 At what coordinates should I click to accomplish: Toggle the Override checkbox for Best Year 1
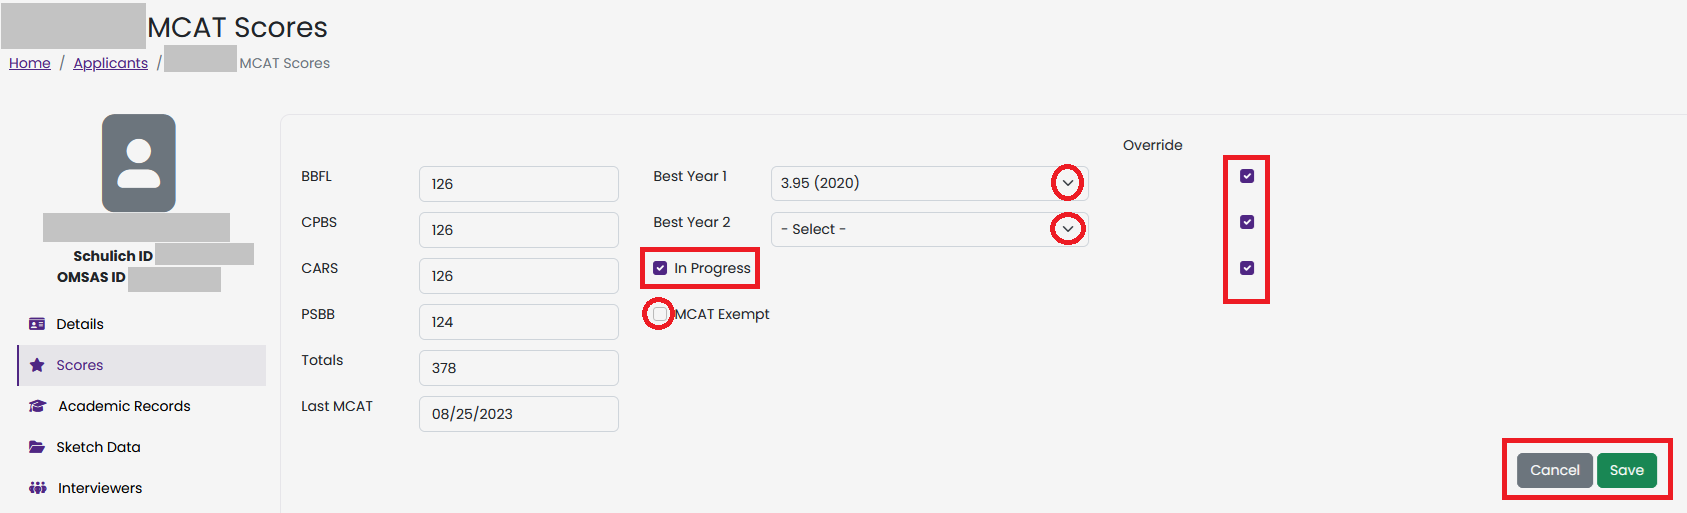[1247, 176]
